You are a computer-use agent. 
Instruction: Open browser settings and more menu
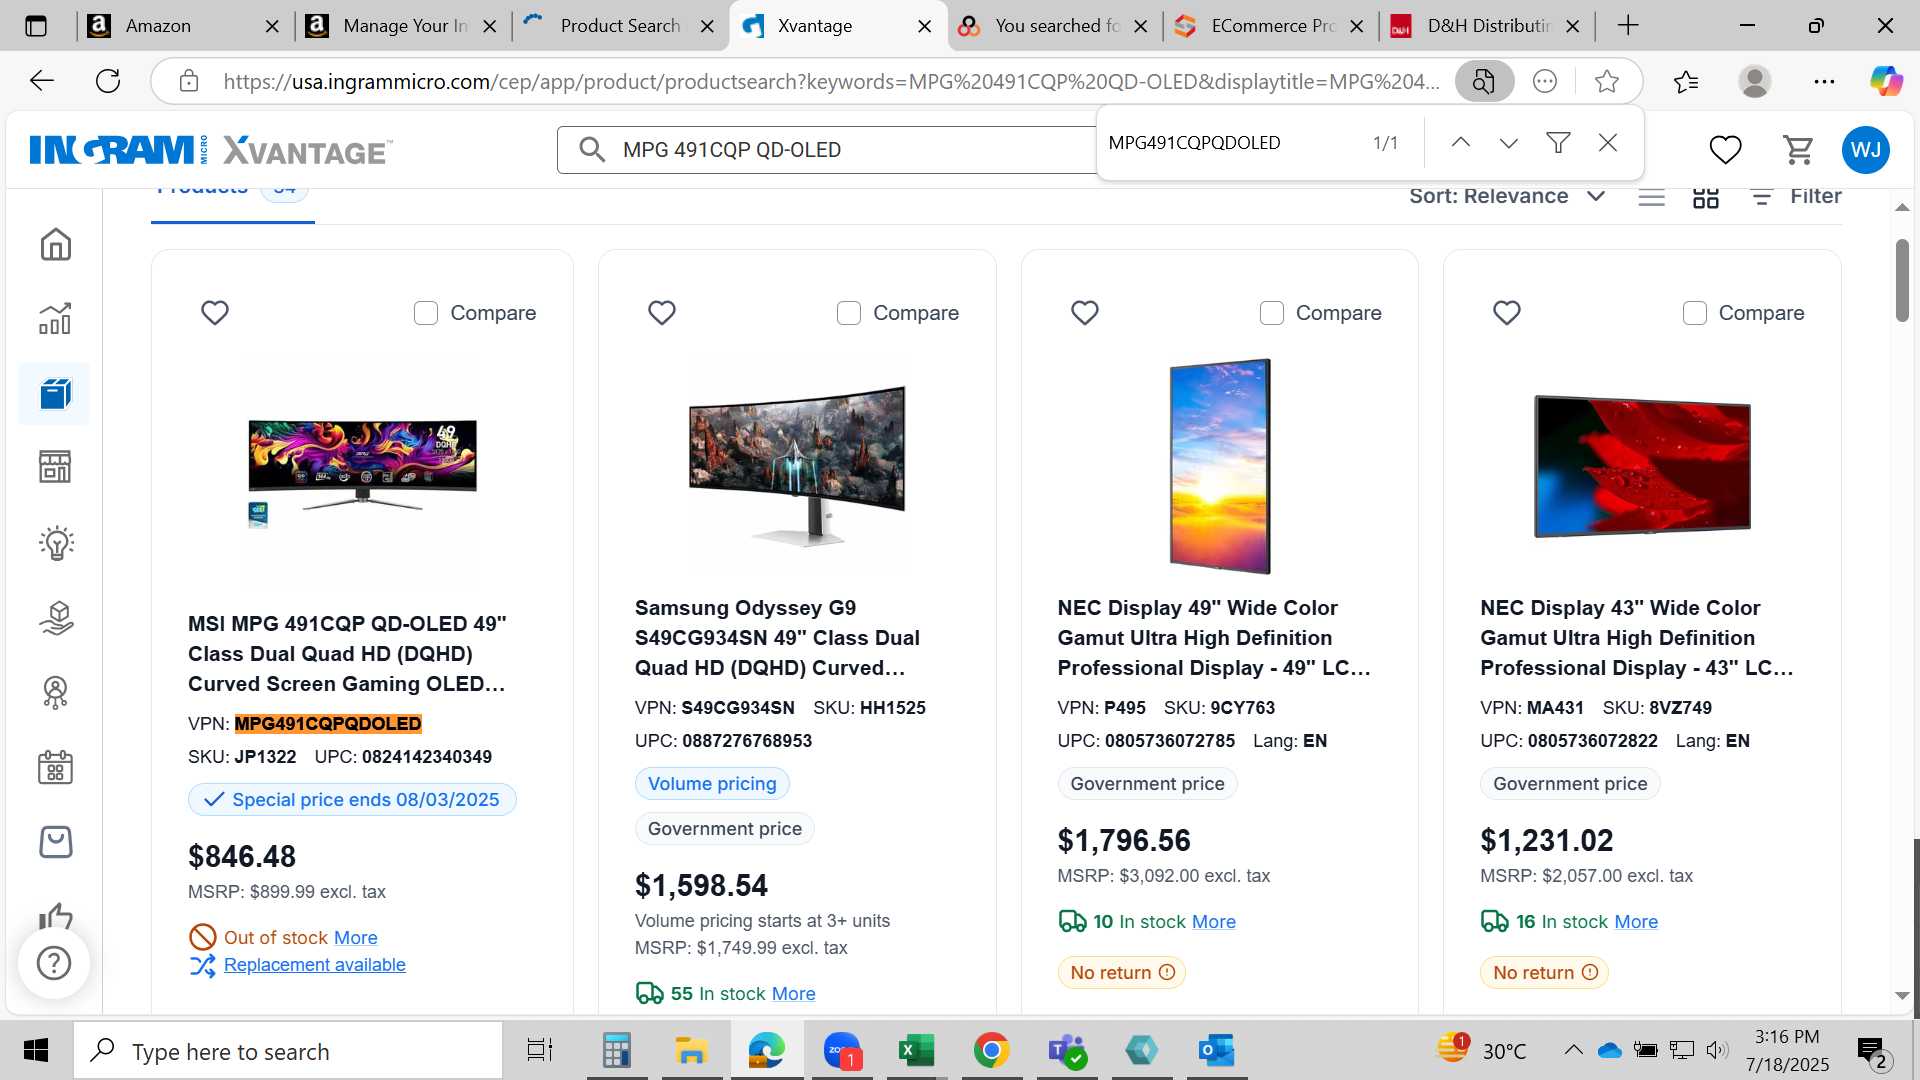pyautogui.click(x=1824, y=81)
